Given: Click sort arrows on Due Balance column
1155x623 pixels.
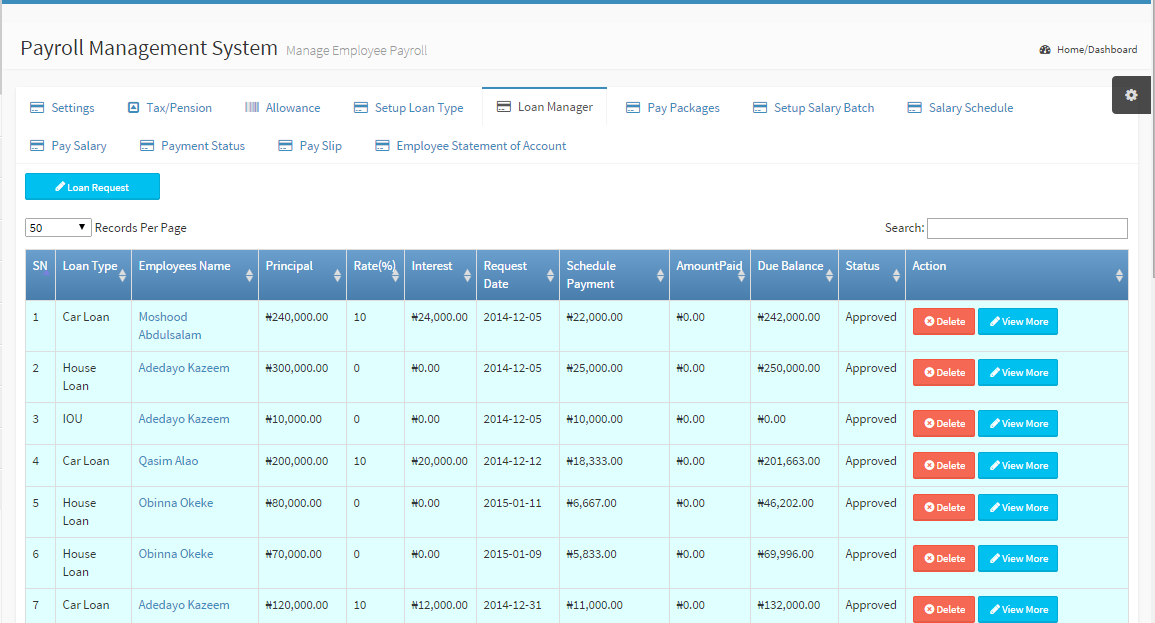Looking at the screenshot, I should (829, 275).
